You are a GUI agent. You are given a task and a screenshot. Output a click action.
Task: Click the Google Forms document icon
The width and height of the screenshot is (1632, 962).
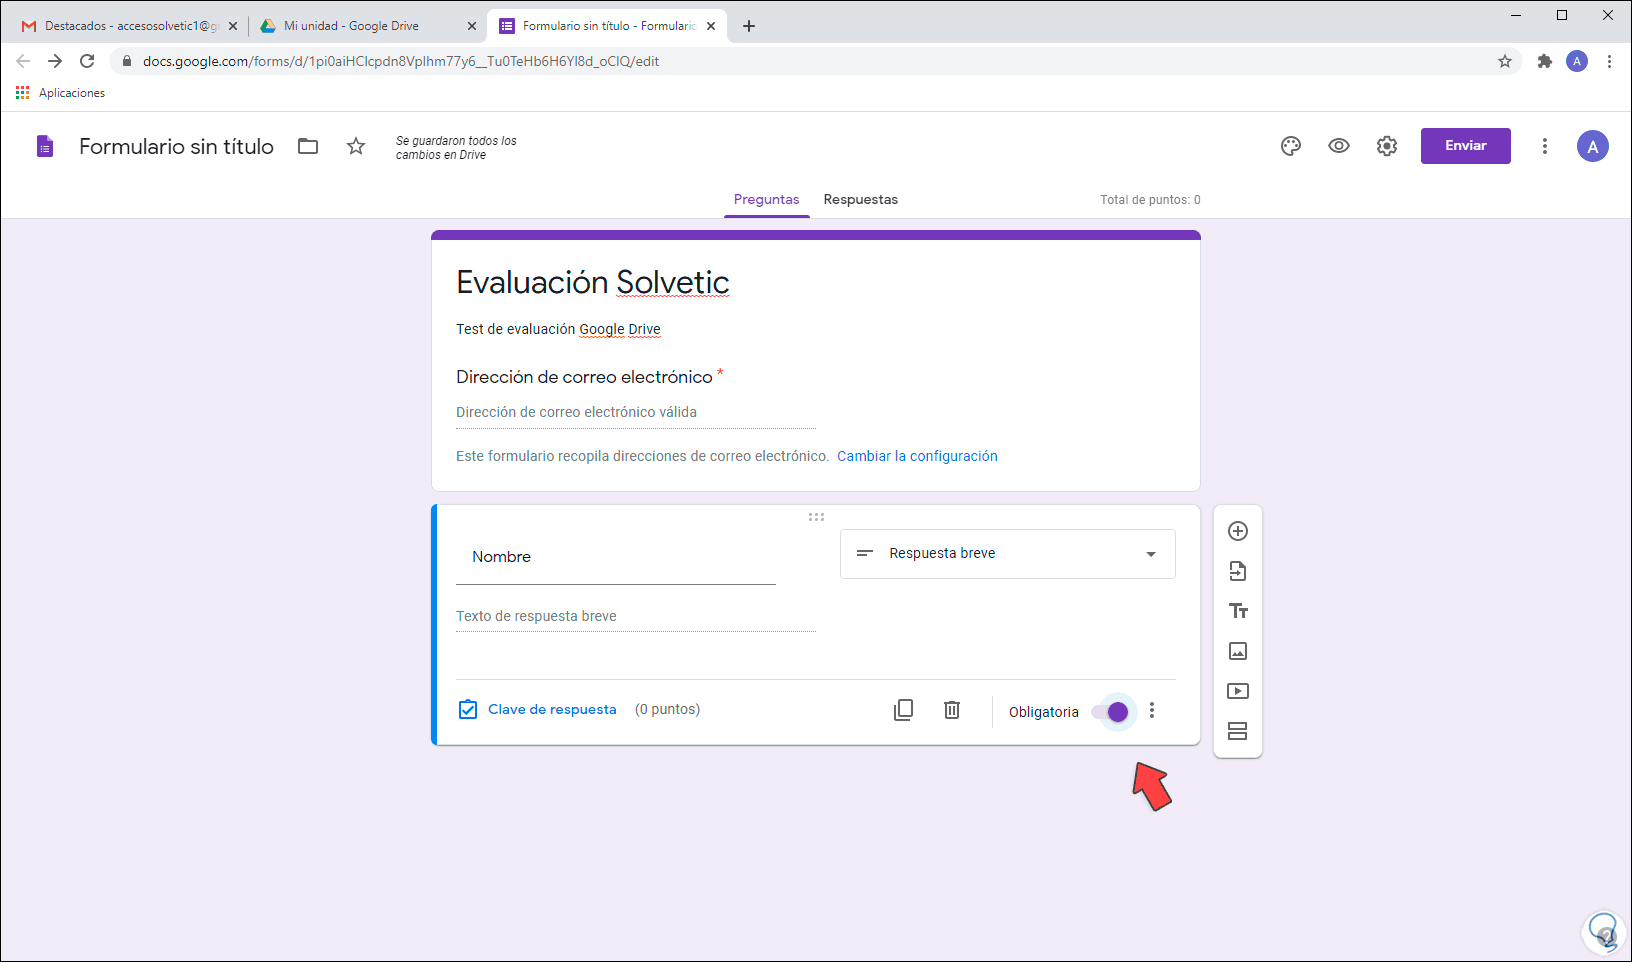(x=45, y=147)
